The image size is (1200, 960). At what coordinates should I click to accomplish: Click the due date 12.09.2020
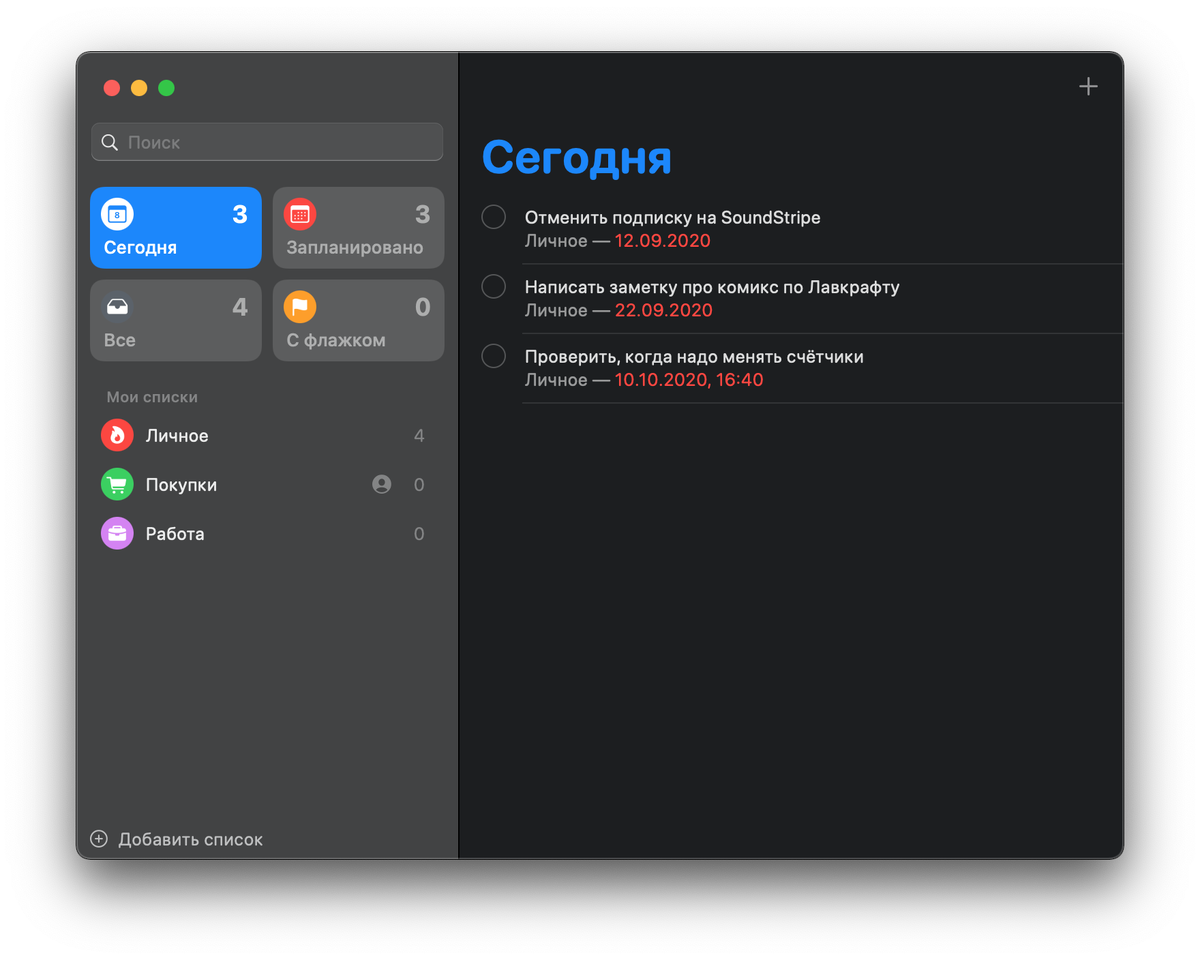pos(662,241)
